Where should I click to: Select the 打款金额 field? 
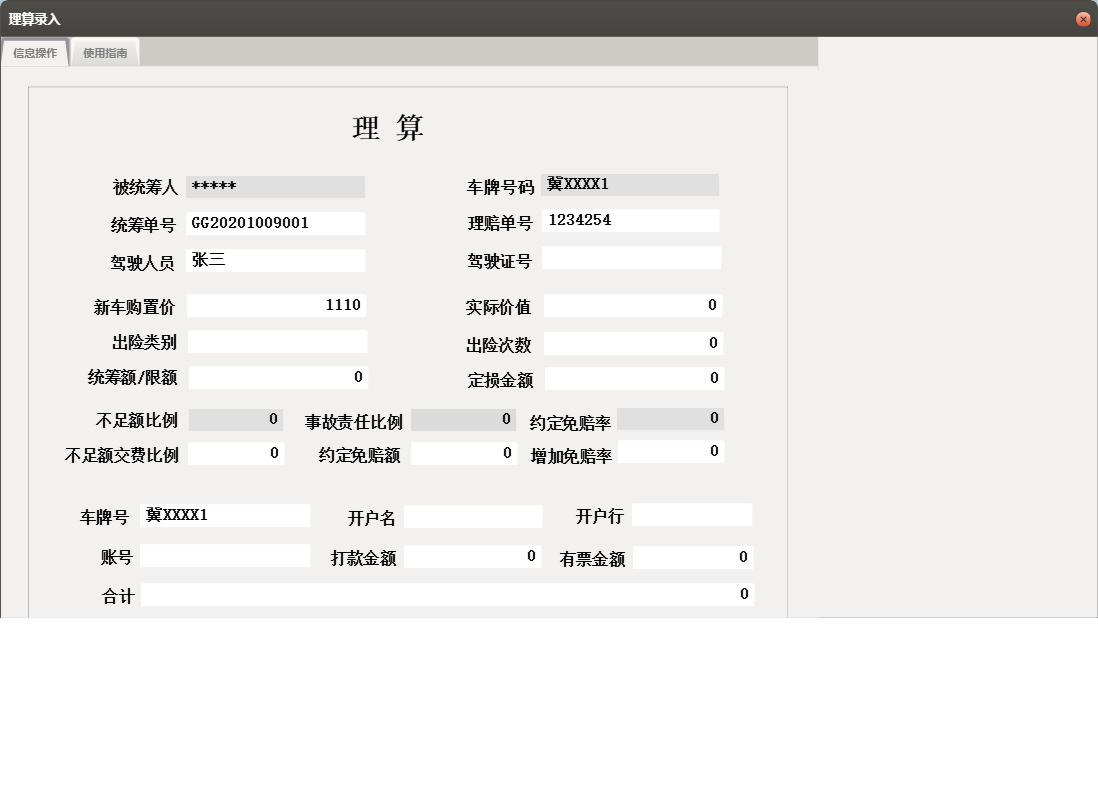(x=473, y=555)
